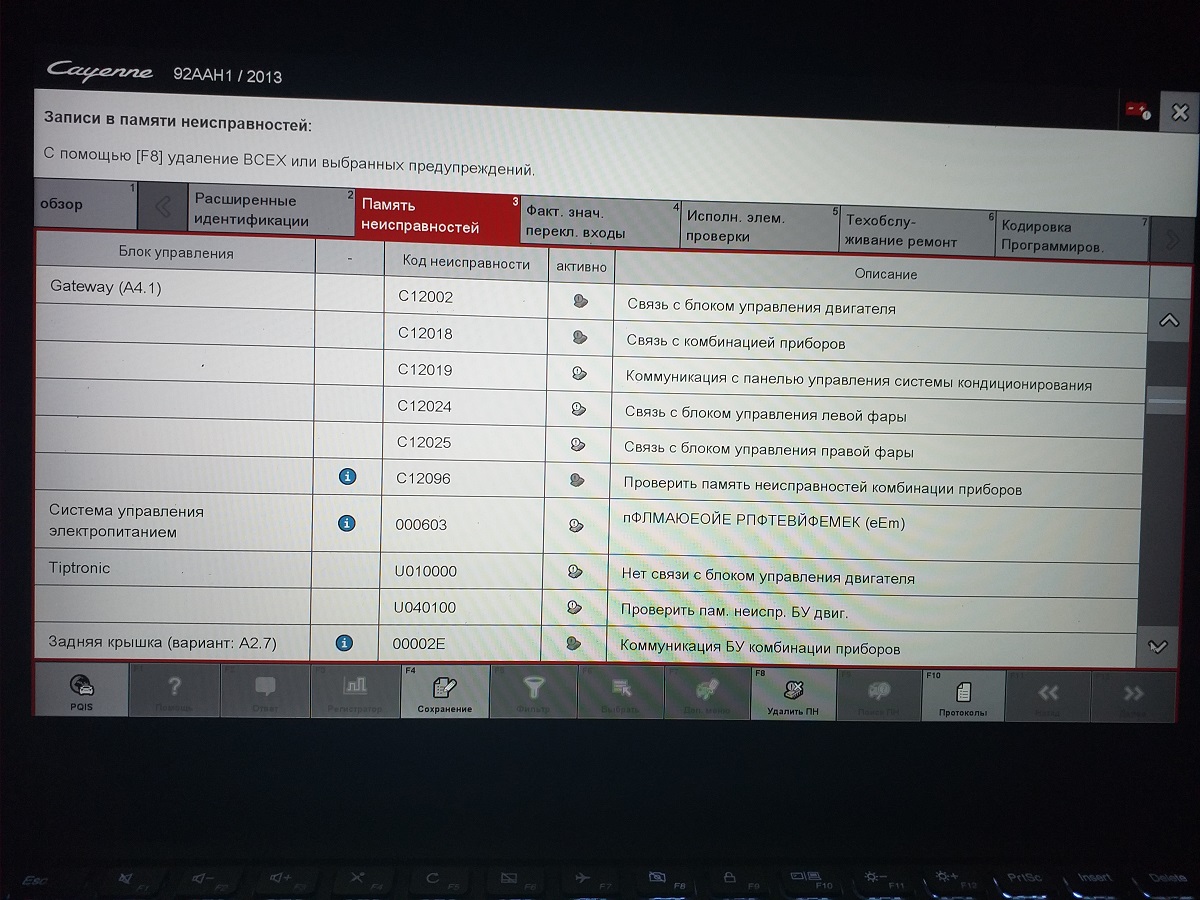
Task: Click the info icon for code 00002E
Action: (x=344, y=643)
